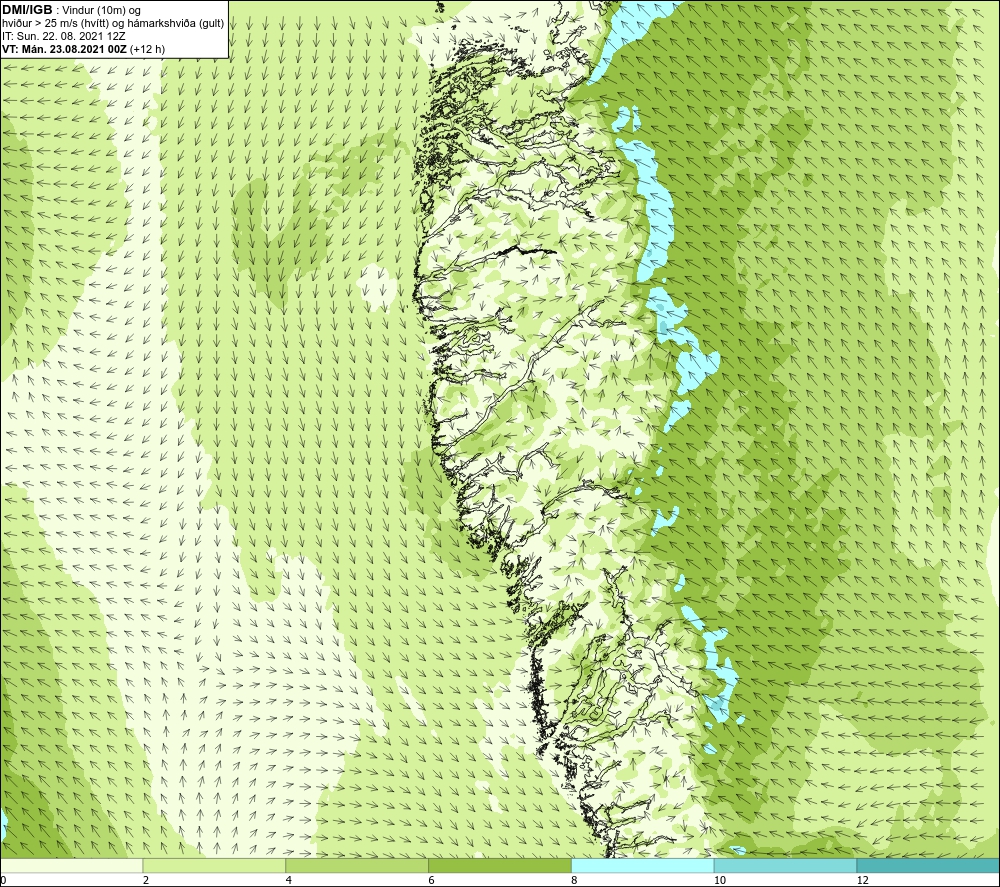Click the 4–6 m/s green legend swatch
1000x887 pixels.
tap(357, 865)
